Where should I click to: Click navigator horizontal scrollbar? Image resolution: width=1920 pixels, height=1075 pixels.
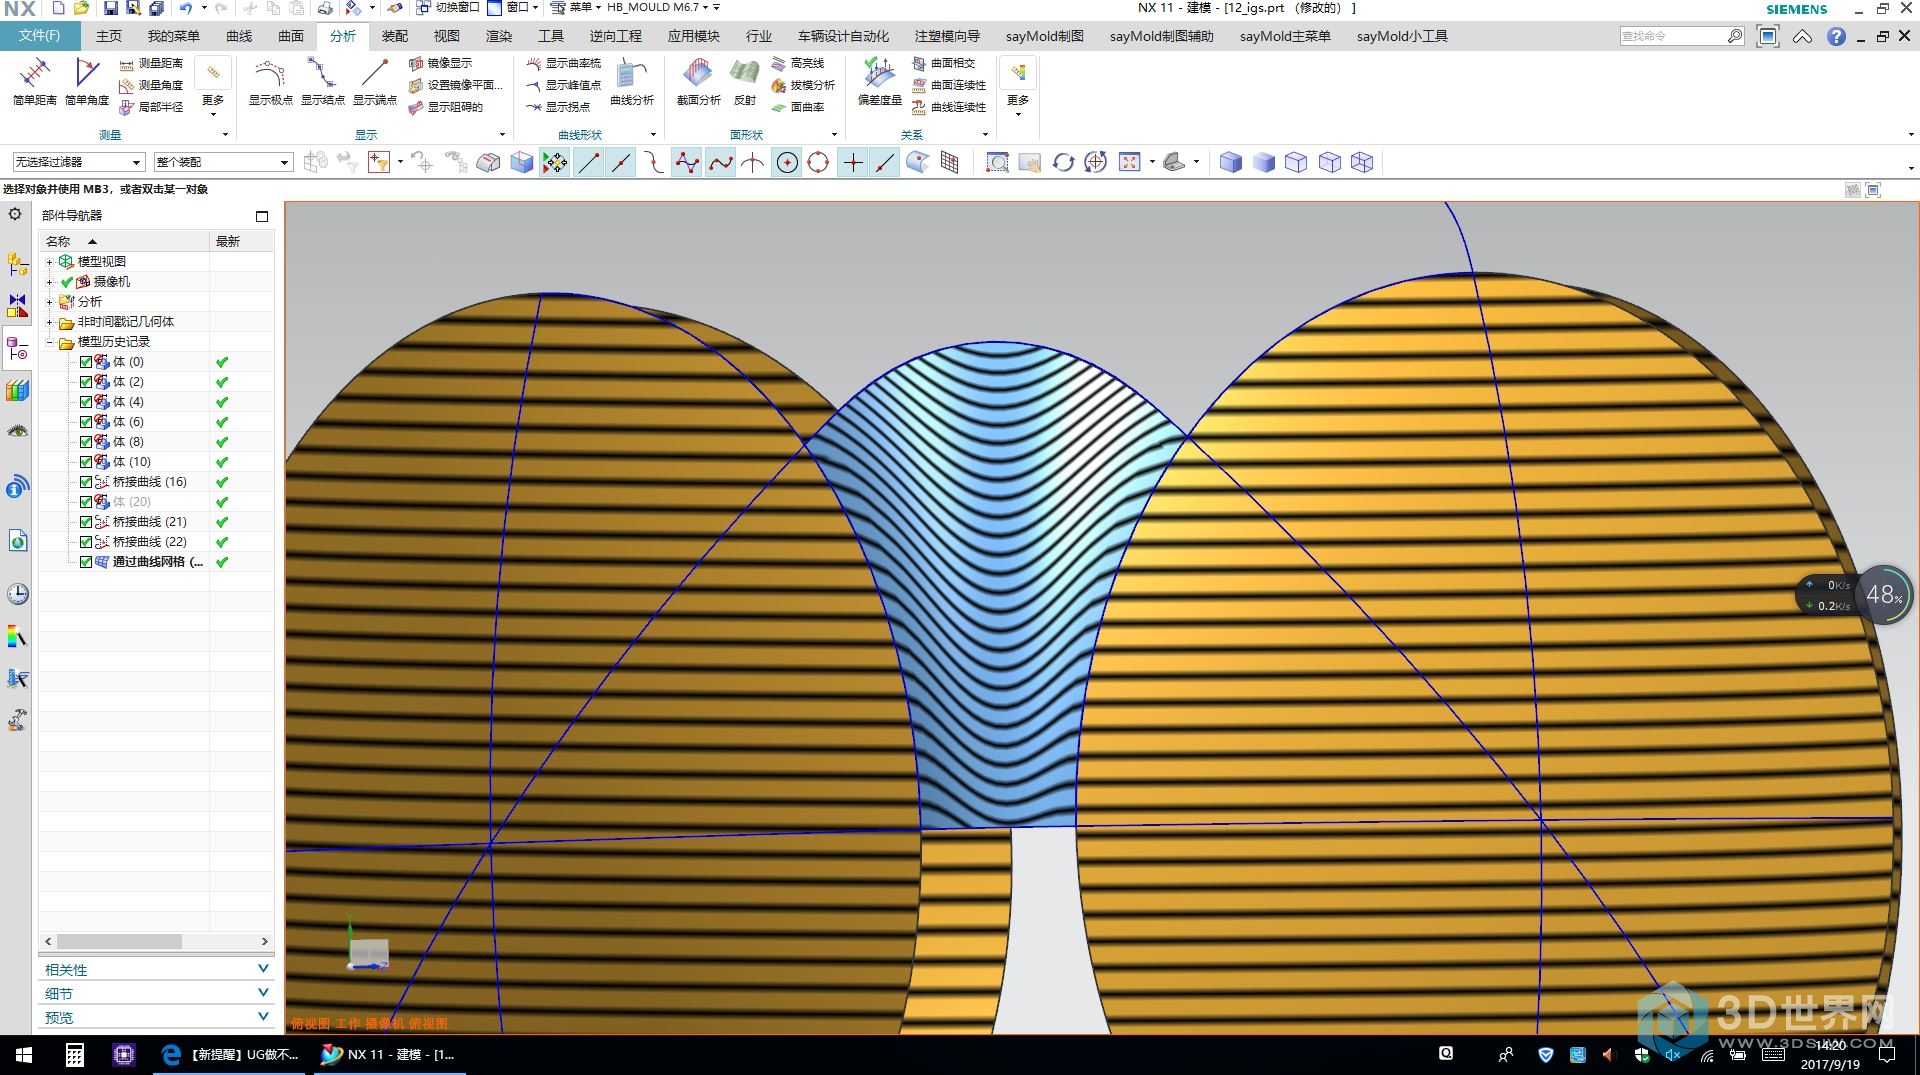(120, 941)
